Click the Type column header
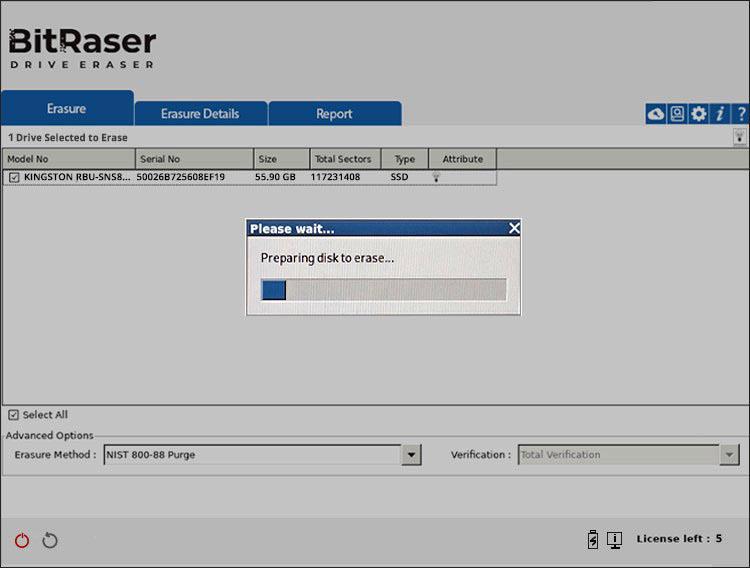This screenshot has width=750, height=568. (405, 159)
